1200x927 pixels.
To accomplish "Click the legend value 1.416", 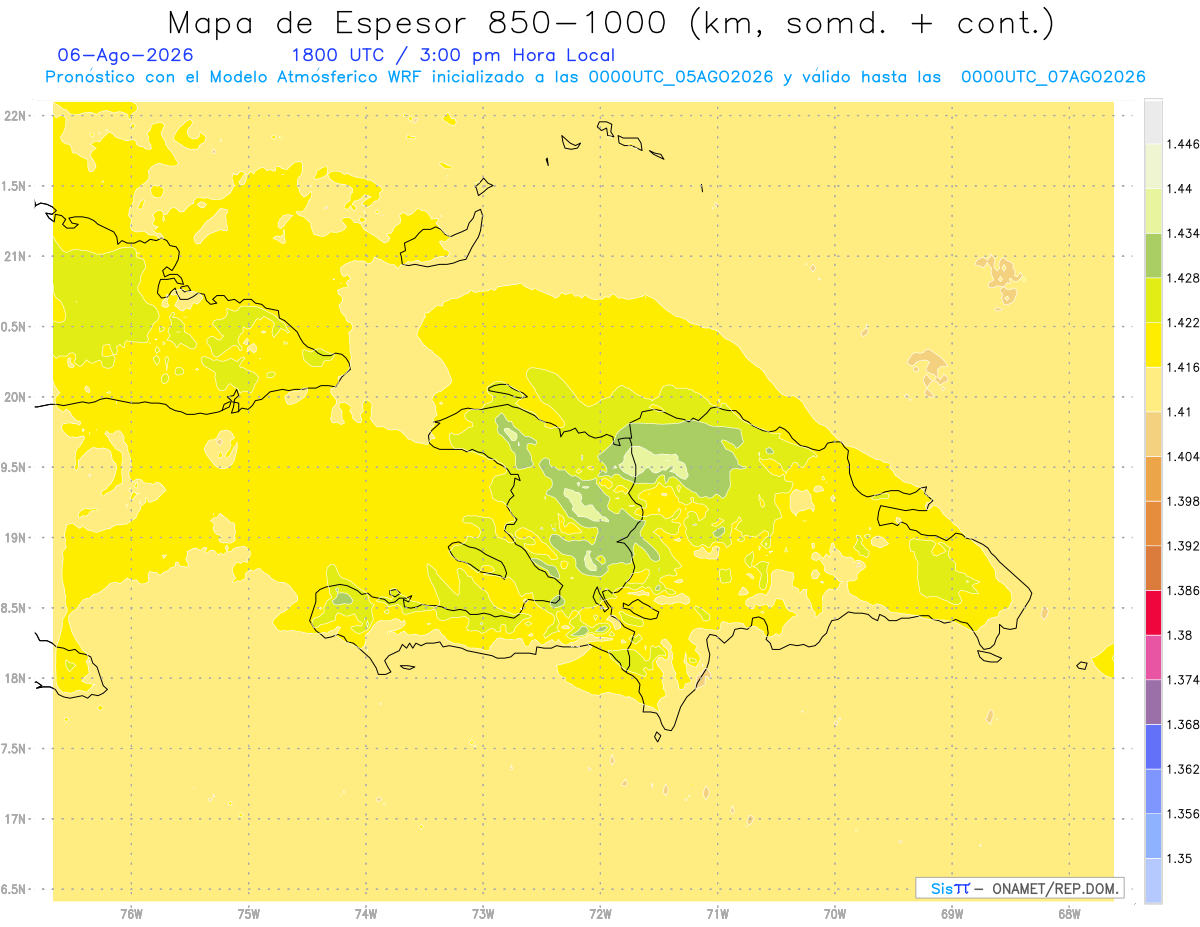I will [x=1183, y=367].
